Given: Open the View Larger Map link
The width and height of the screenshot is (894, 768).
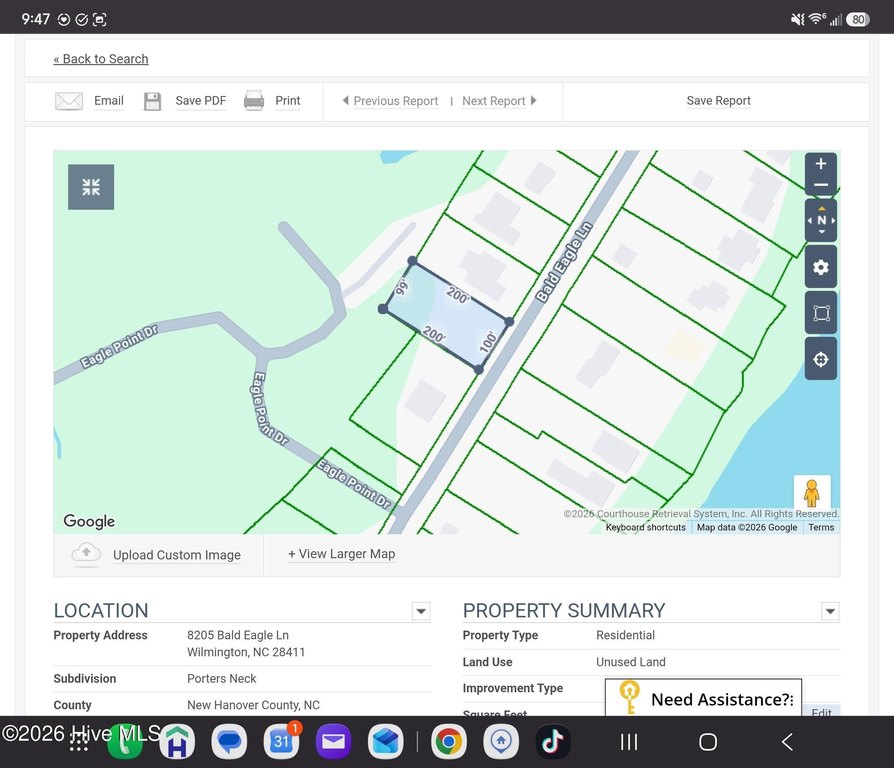Looking at the screenshot, I should pyautogui.click(x=342, y=554).
